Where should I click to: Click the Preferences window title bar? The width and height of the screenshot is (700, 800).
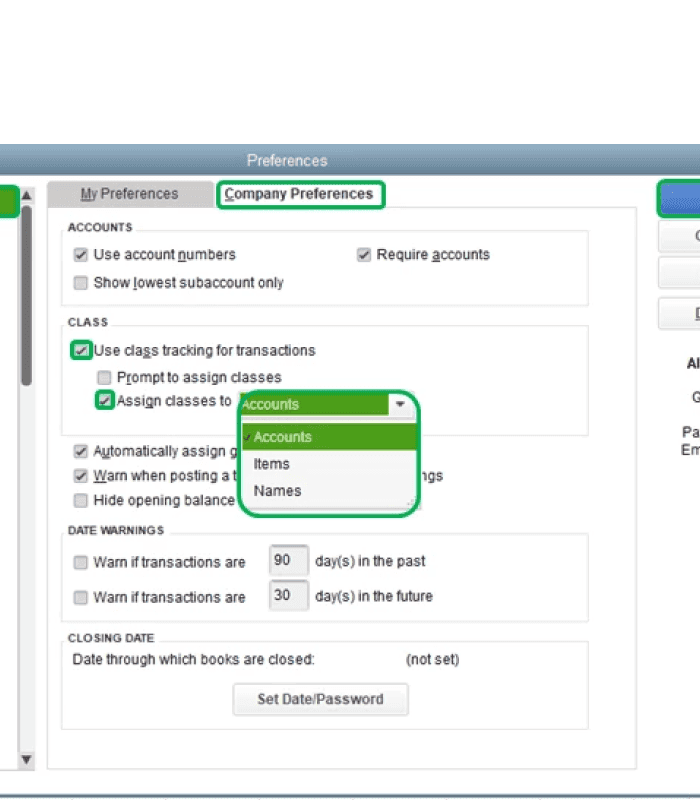point(350,160)
